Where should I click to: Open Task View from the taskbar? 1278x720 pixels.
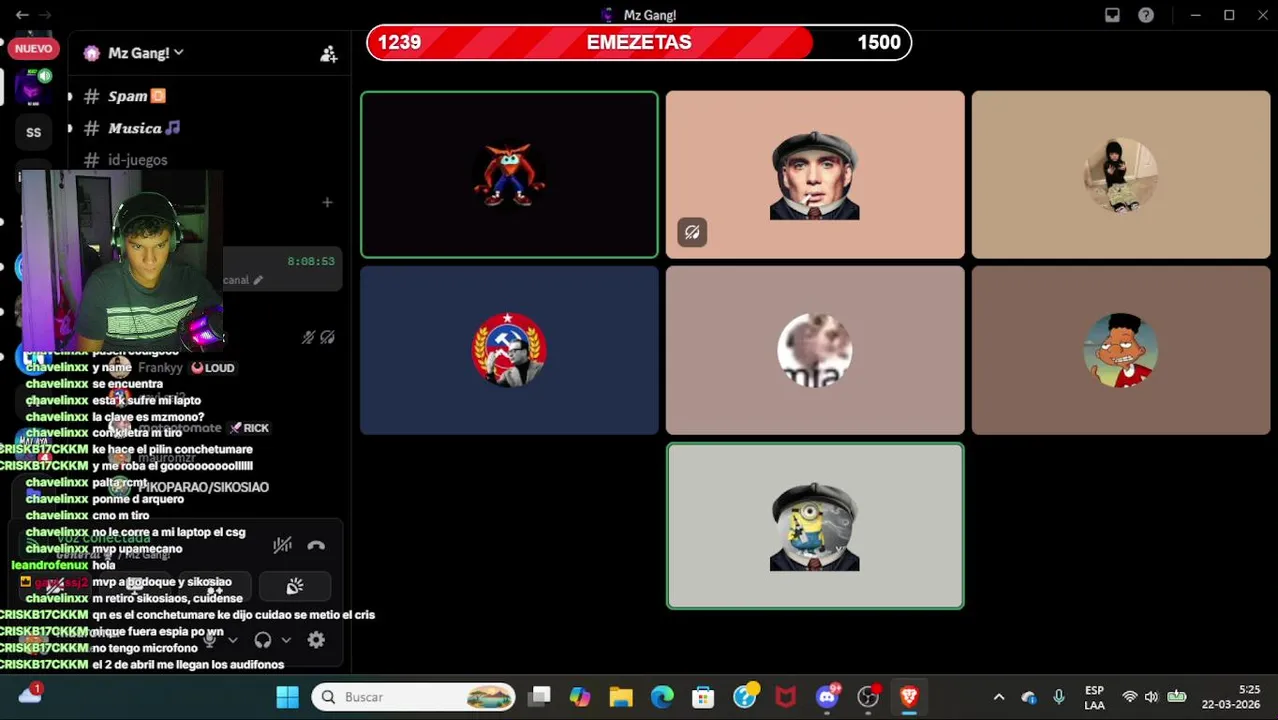(540, 697)
